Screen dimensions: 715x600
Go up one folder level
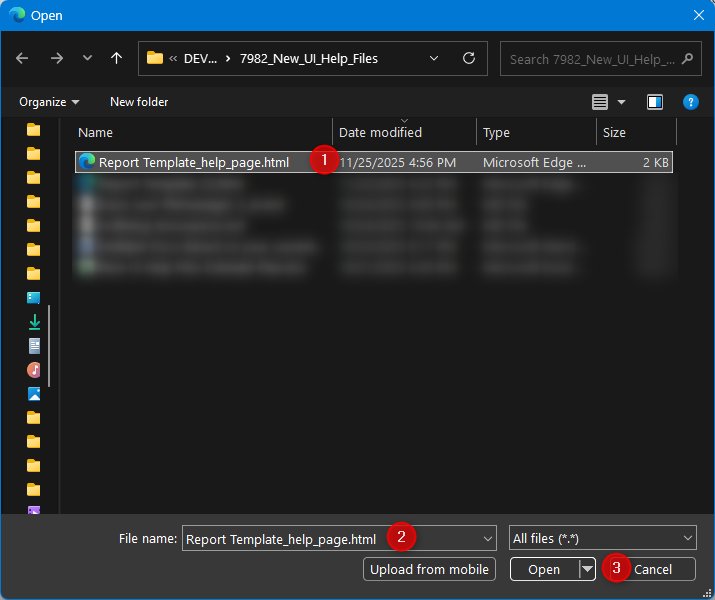[x=116, y=58]
